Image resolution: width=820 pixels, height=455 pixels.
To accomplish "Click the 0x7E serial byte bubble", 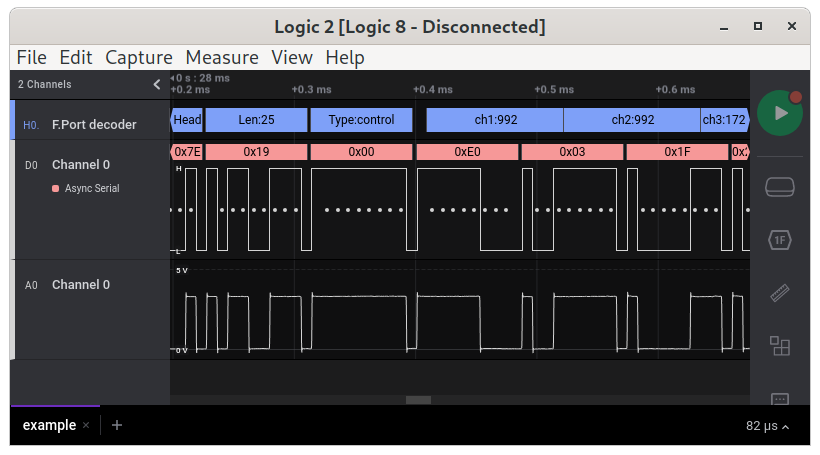I will tap(187, 152).
